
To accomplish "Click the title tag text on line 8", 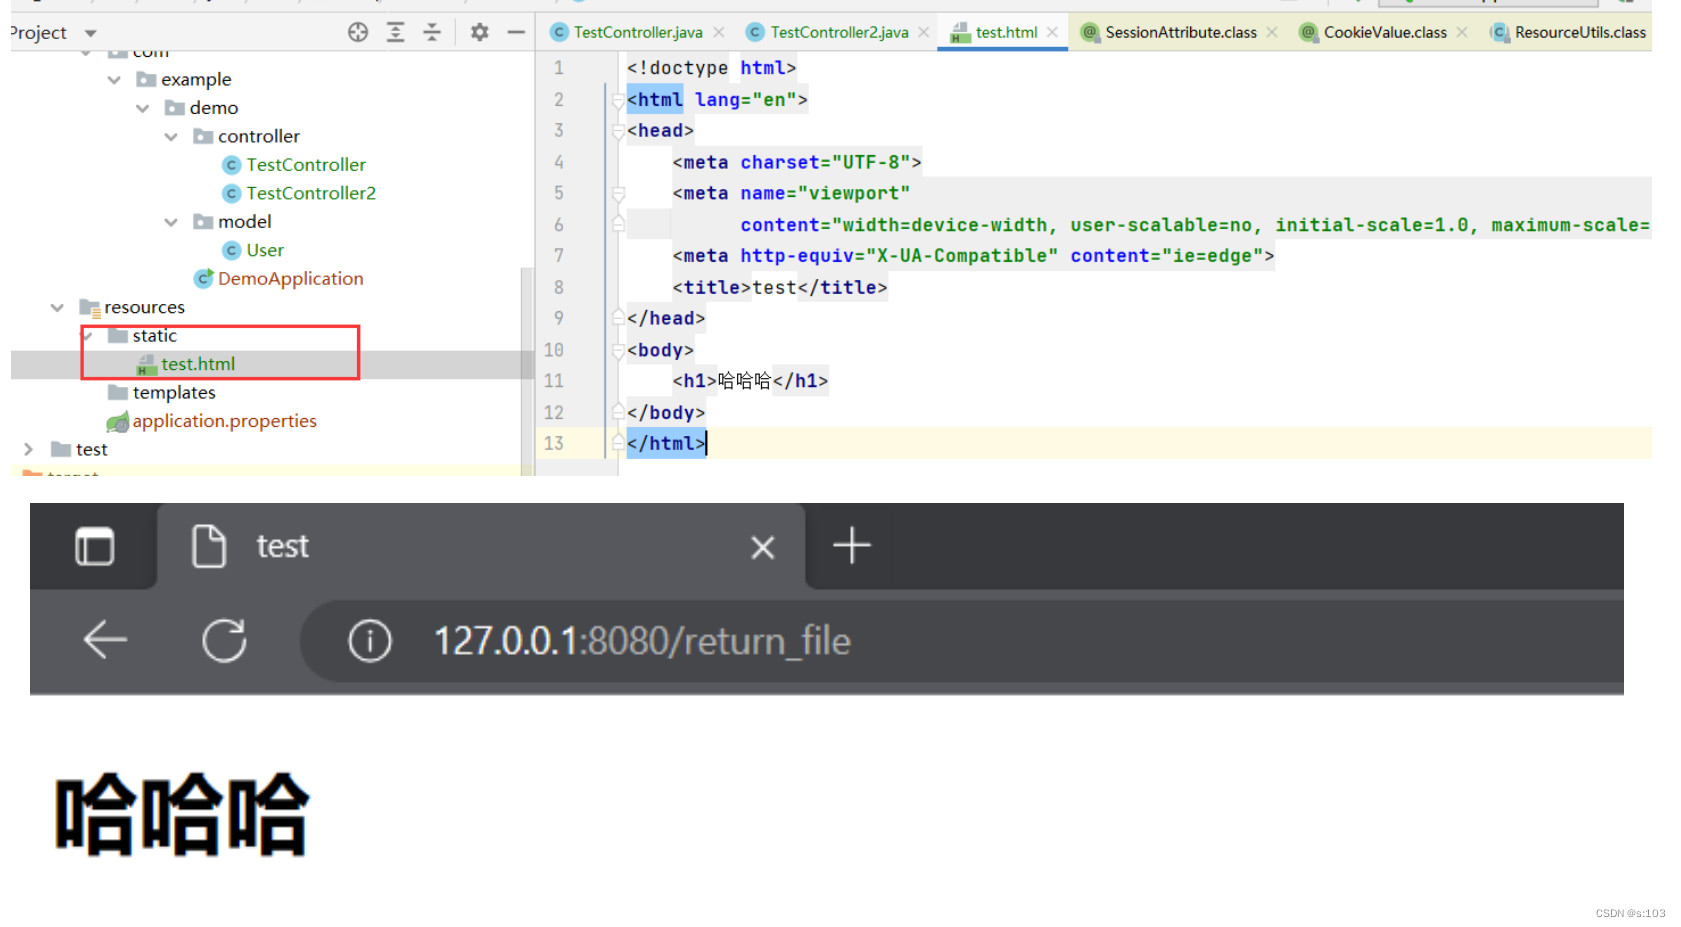I will pyautogui.click(x=780, y=288).
